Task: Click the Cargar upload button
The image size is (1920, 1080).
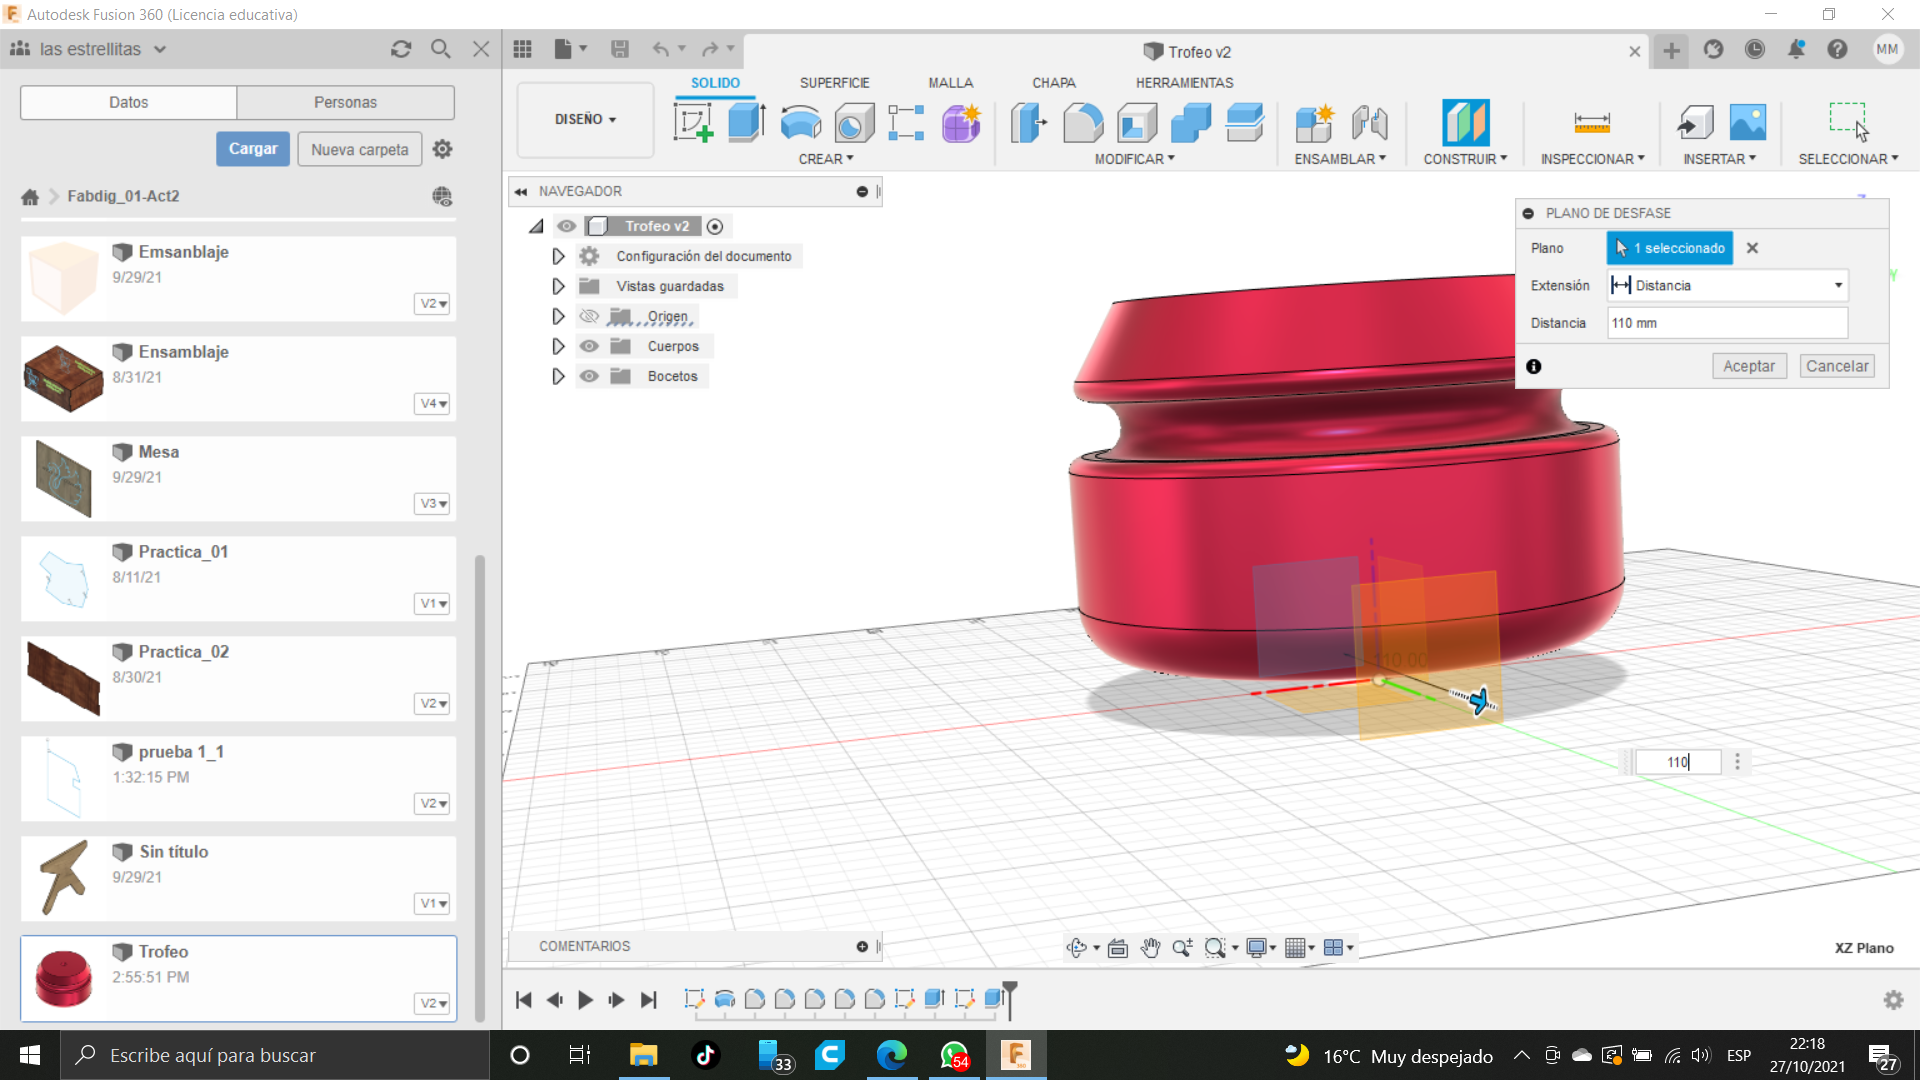Action: (x=253, y=149)
